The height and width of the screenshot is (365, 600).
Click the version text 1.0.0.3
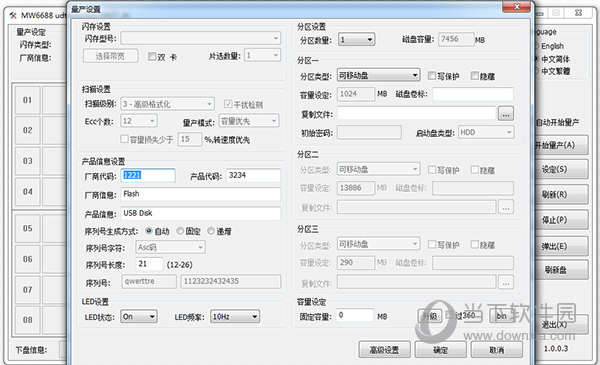[556, 349]
